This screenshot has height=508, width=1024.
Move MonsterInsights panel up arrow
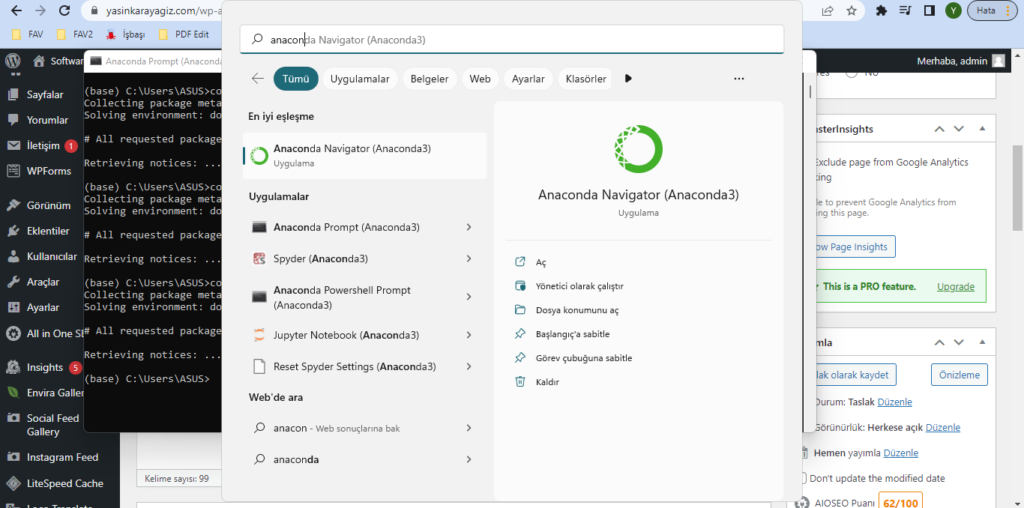[939, 129]
